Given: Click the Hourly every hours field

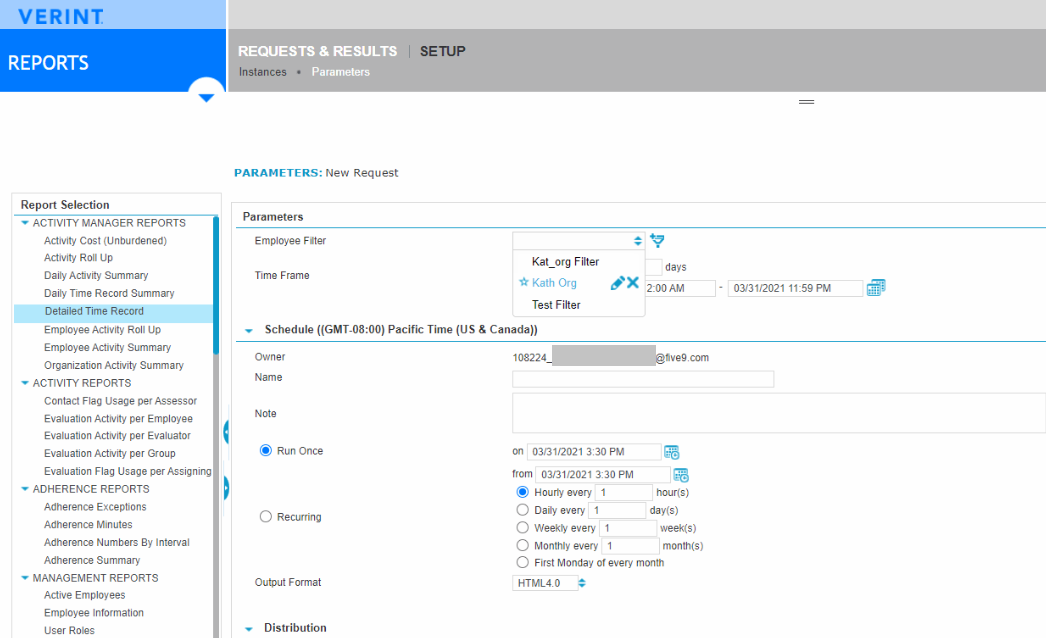Looking at the screenshot, I should coord(624,493).
